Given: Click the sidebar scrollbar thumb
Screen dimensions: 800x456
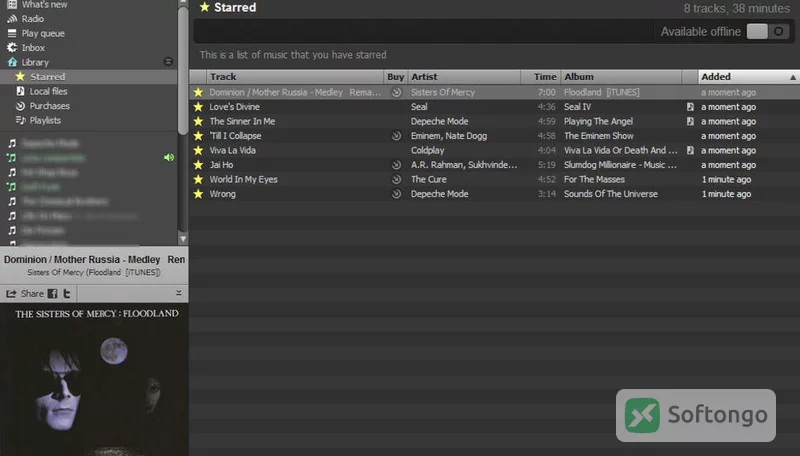Looking at the screenshot, I should tap(183, 70).
